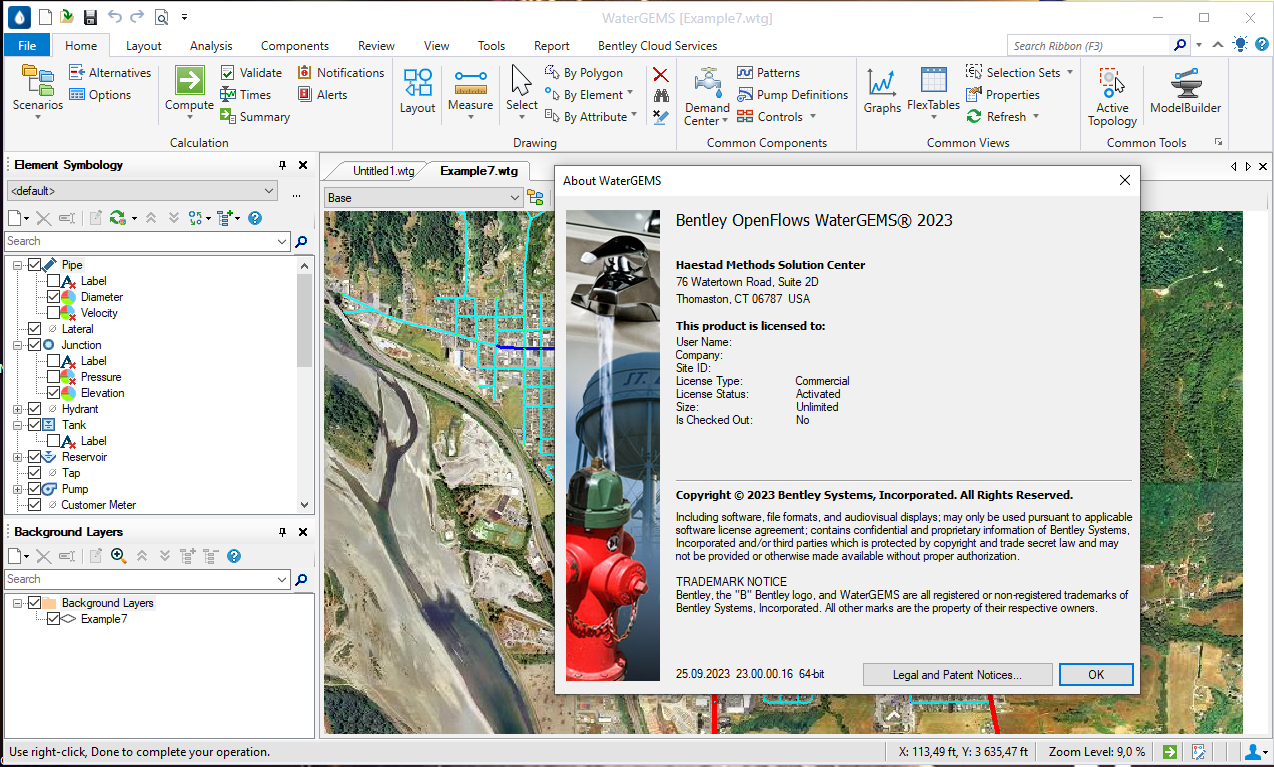Switch to the Analysis ribbon tab
Image resolution: width=1274 pixels, height=767 pixels.
click(211, 46)
